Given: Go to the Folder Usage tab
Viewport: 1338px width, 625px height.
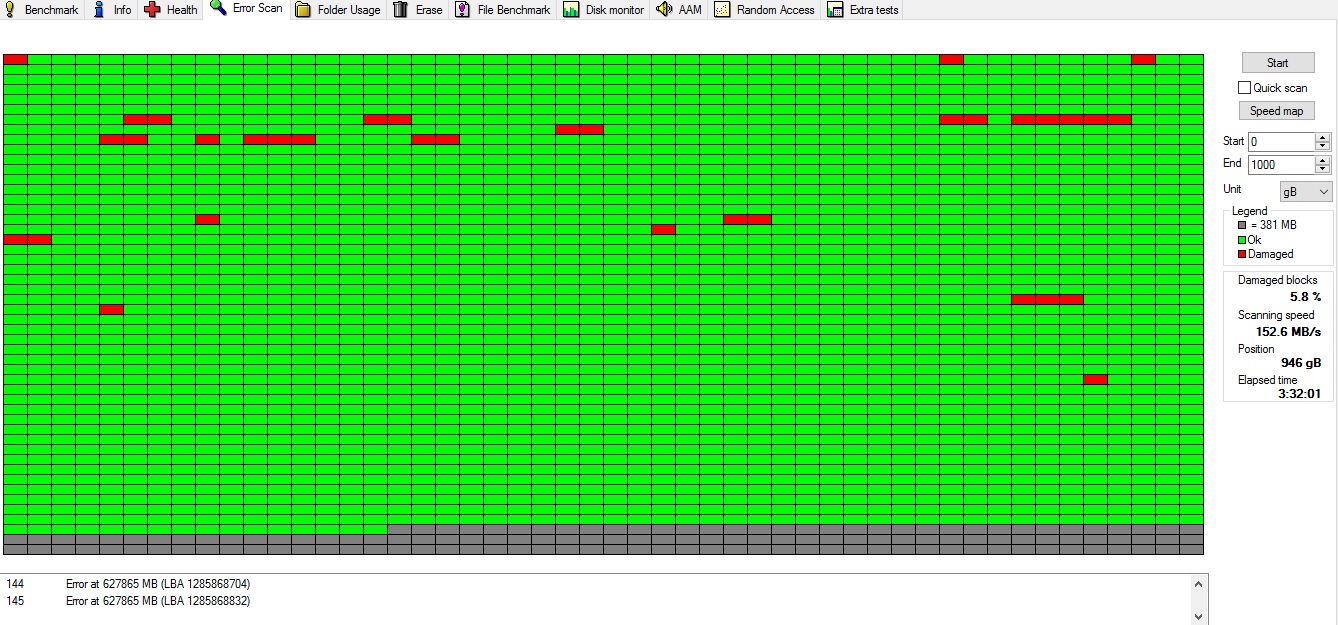Looking at the screenshot, I should (x=338, y=10).
